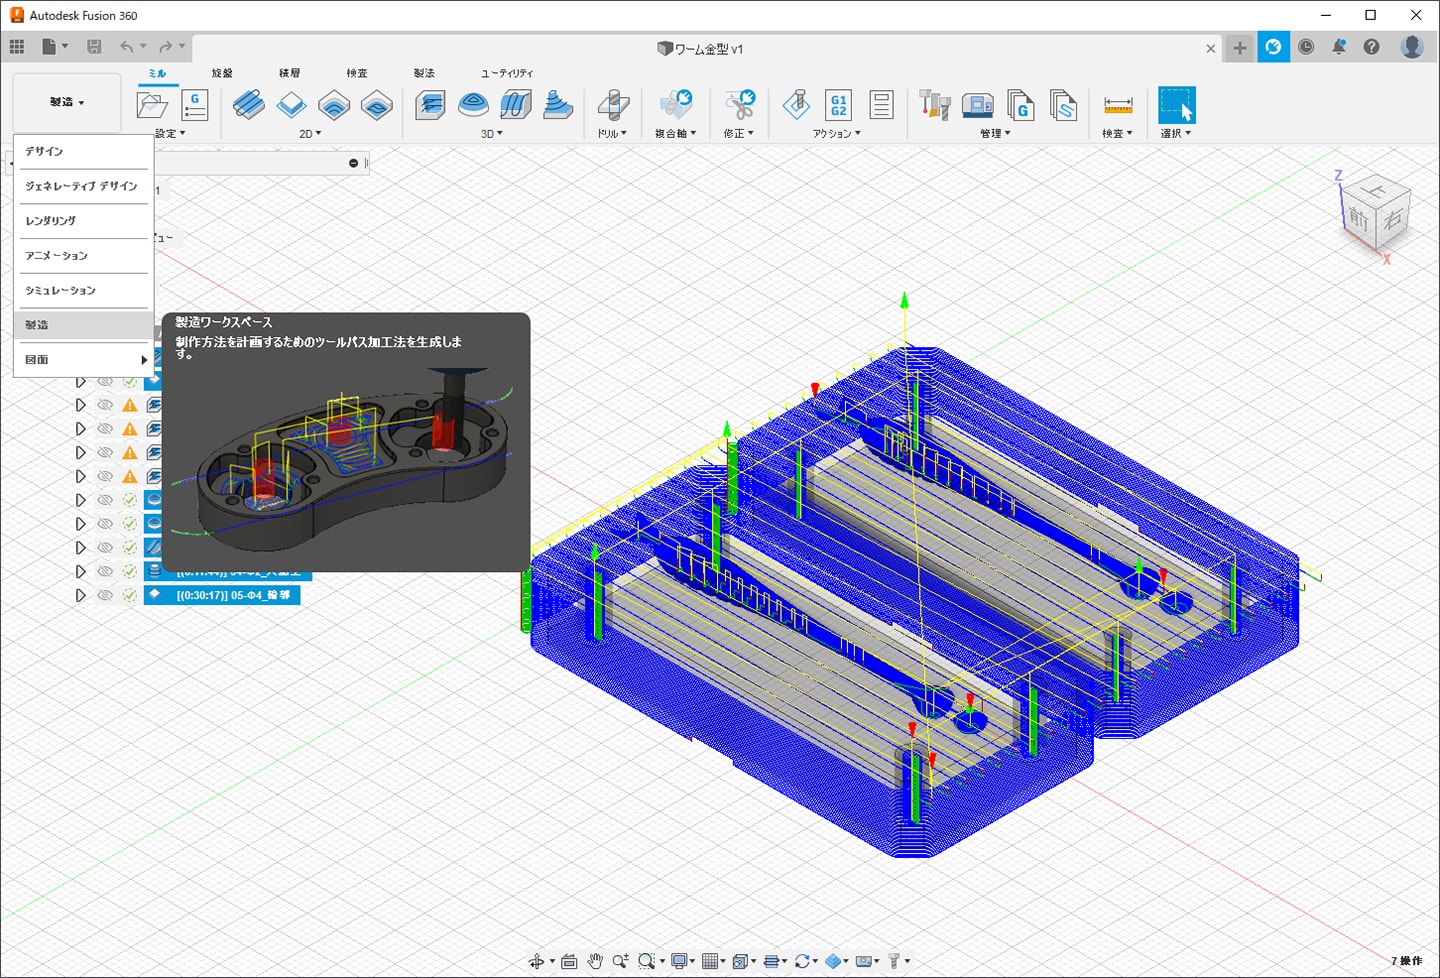The image size is (1440, 978).
Task: Toggle eye icon on first warning operation
Action: pyautogui.click(x=105, y=405)
